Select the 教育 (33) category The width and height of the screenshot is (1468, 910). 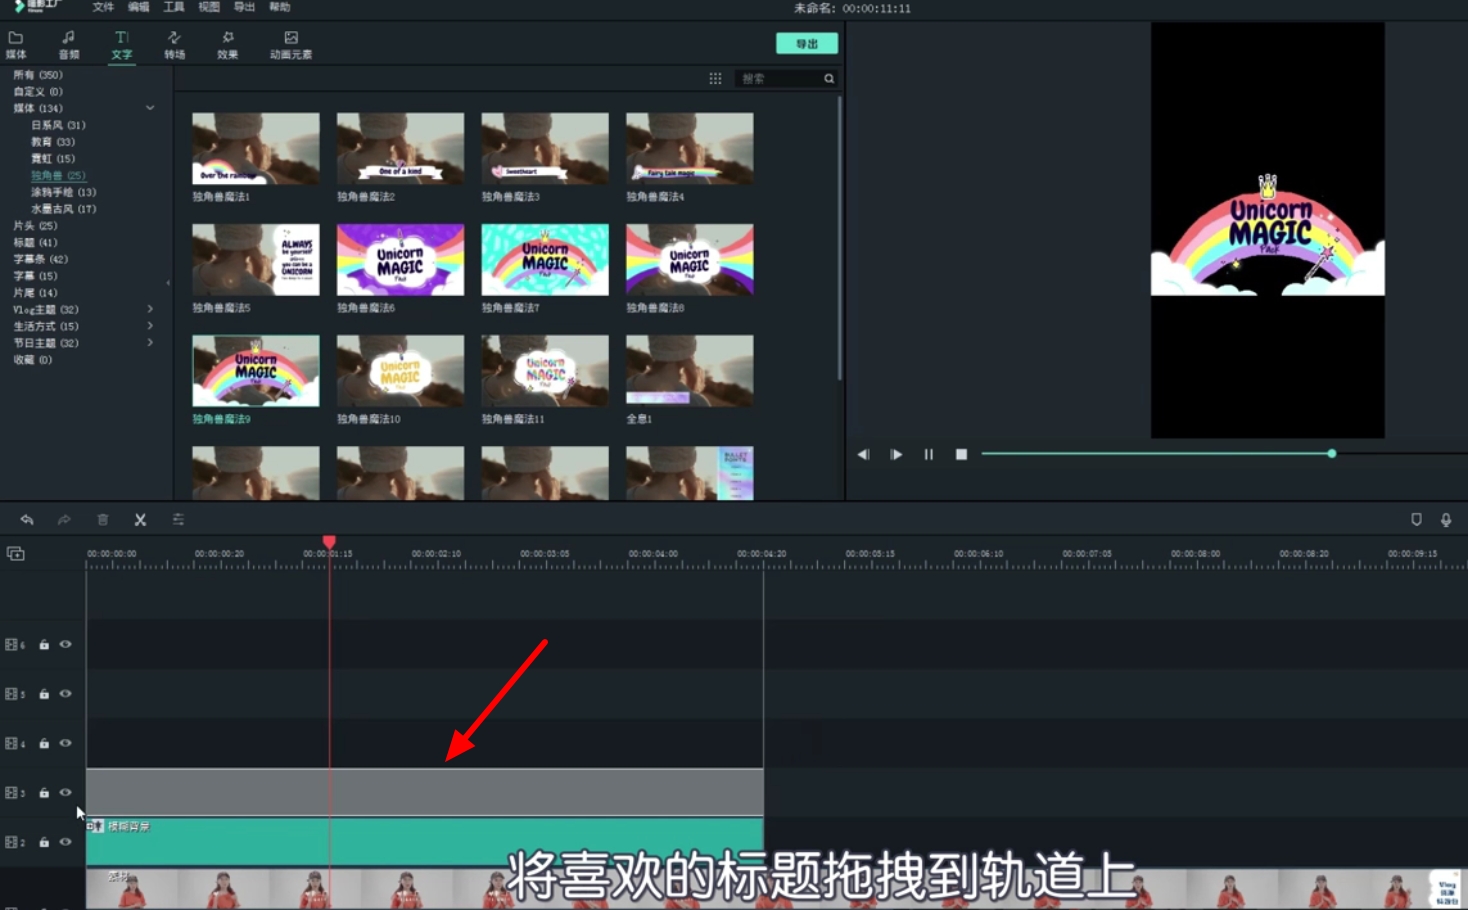point(53,142)
